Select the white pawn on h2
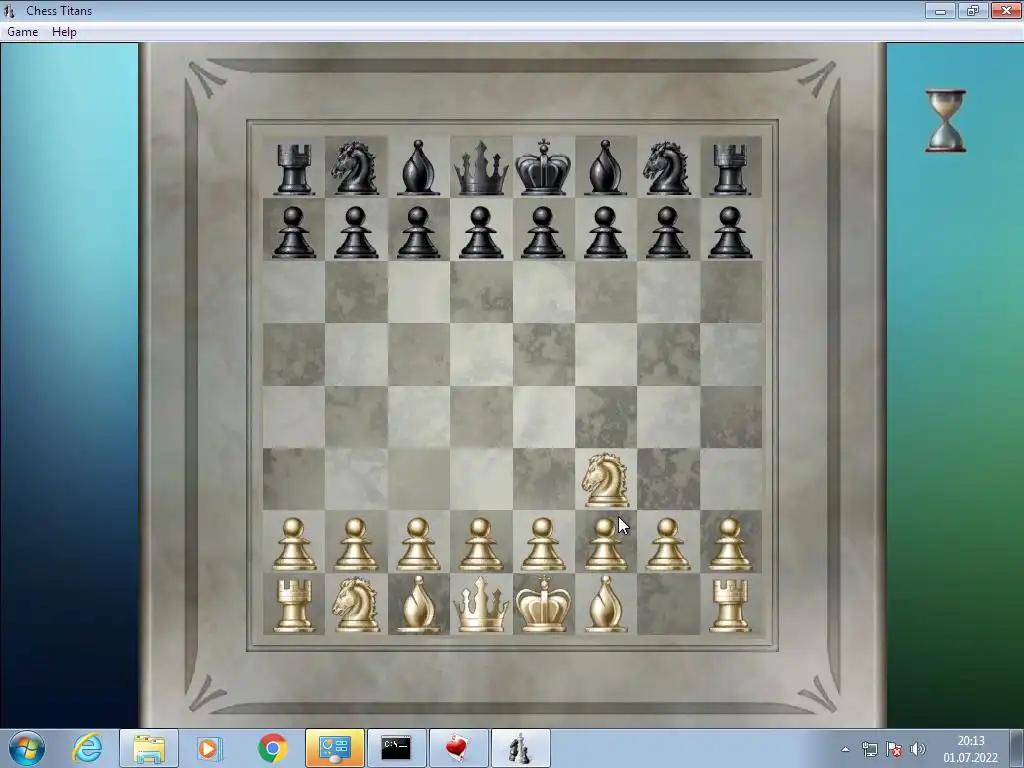1024x768 pixels. click(729, 544)
